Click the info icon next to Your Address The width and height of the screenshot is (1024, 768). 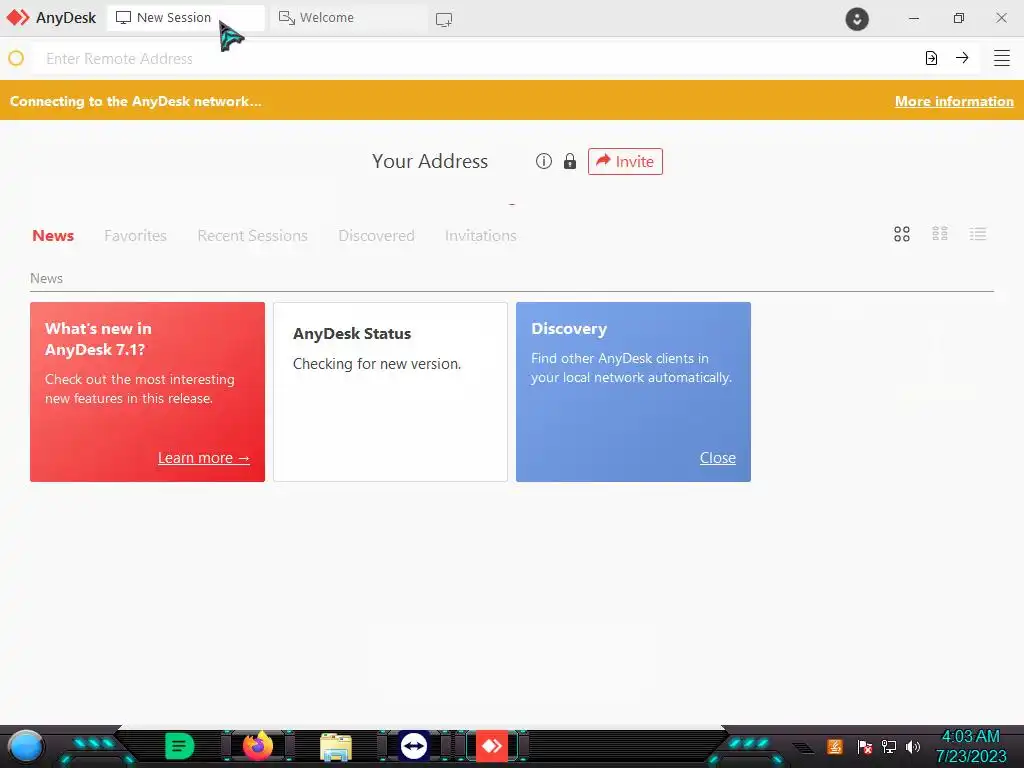543,161
